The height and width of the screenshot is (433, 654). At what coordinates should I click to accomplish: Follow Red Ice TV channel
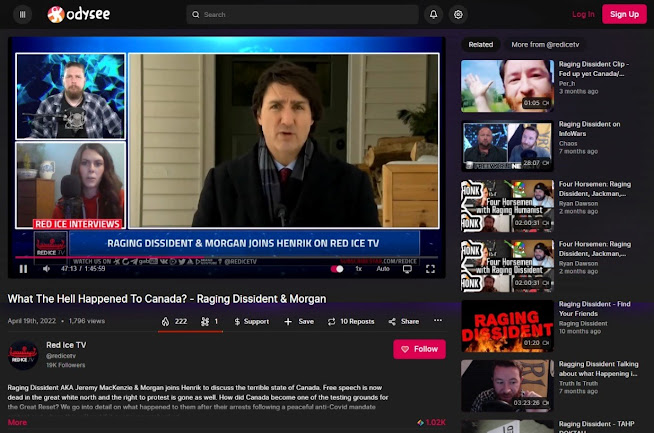(419, 349)
